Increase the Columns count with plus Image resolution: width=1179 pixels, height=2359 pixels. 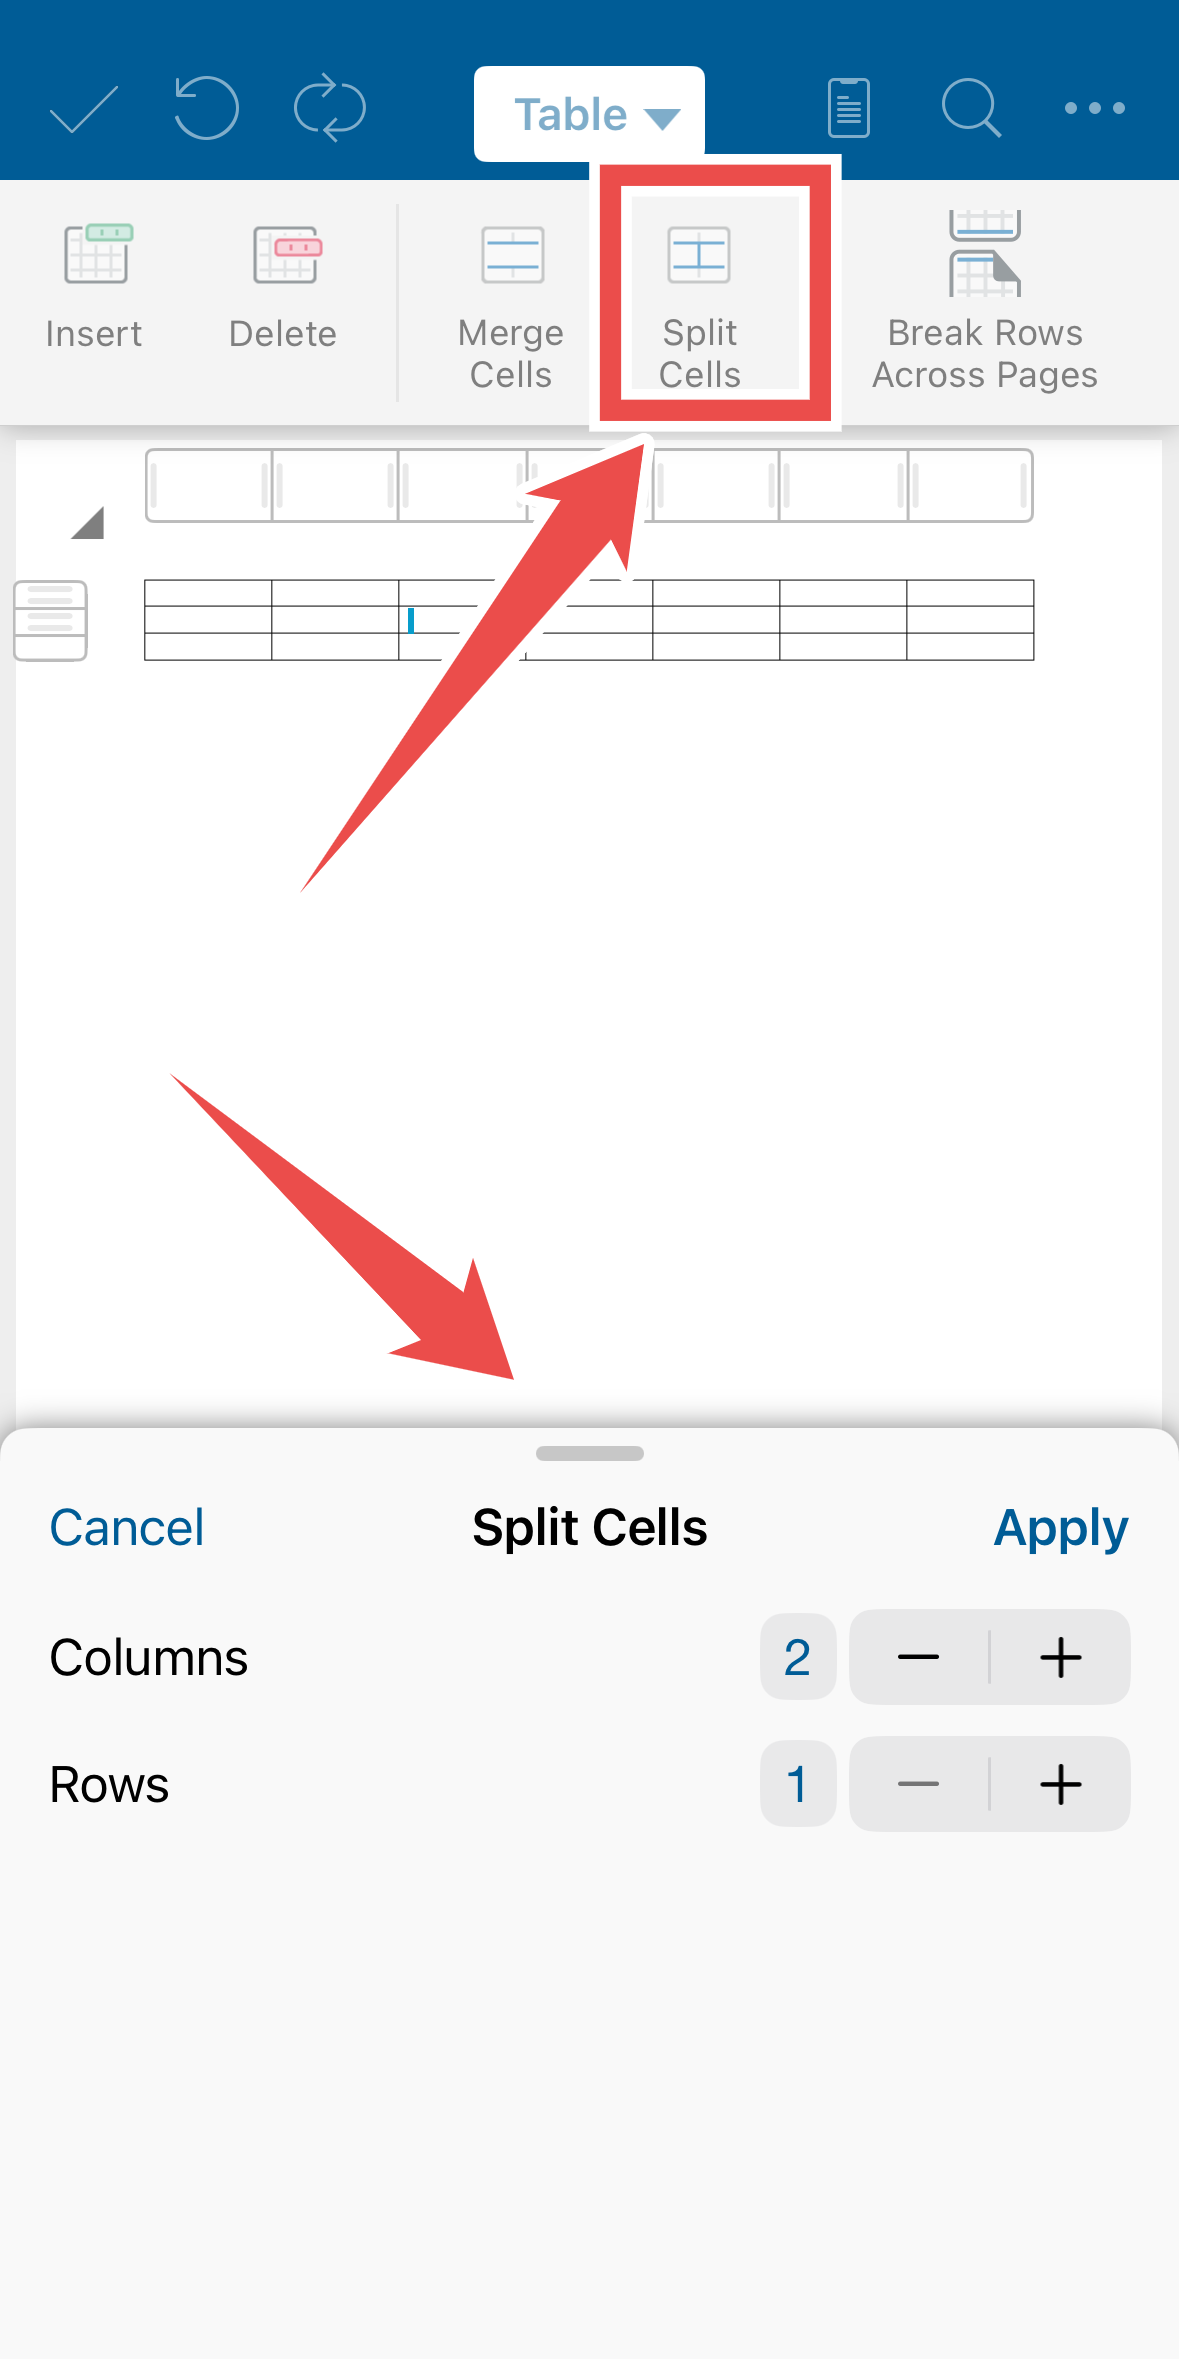pos(1061,1657)
